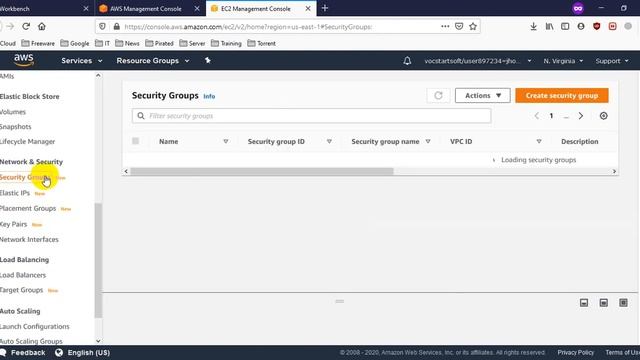Open table preferences gear icon
The image size is (640, 360).
tap(603, 116)
